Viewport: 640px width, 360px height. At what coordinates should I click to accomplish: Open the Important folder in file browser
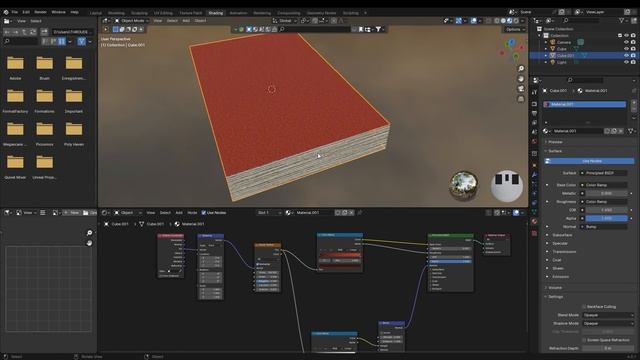point(74,100)
